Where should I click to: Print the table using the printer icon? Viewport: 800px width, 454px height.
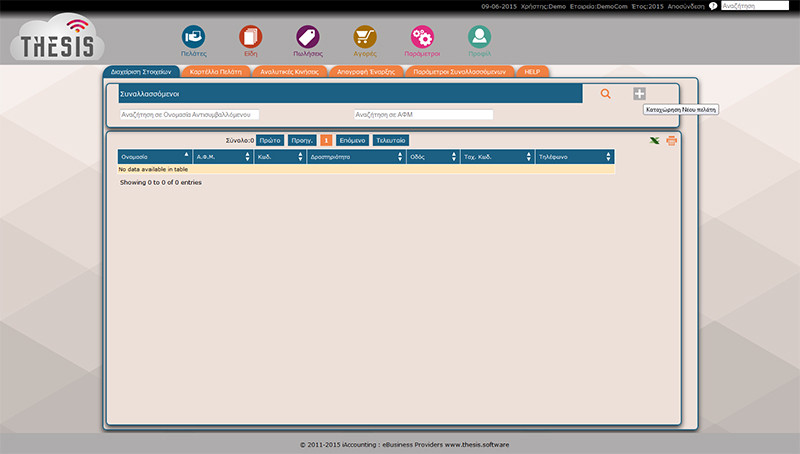pyautogui.click(x=671, y=140)
